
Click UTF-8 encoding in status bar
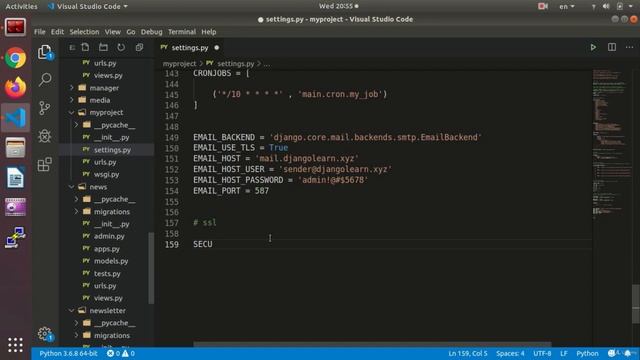[x=542, y=353]
